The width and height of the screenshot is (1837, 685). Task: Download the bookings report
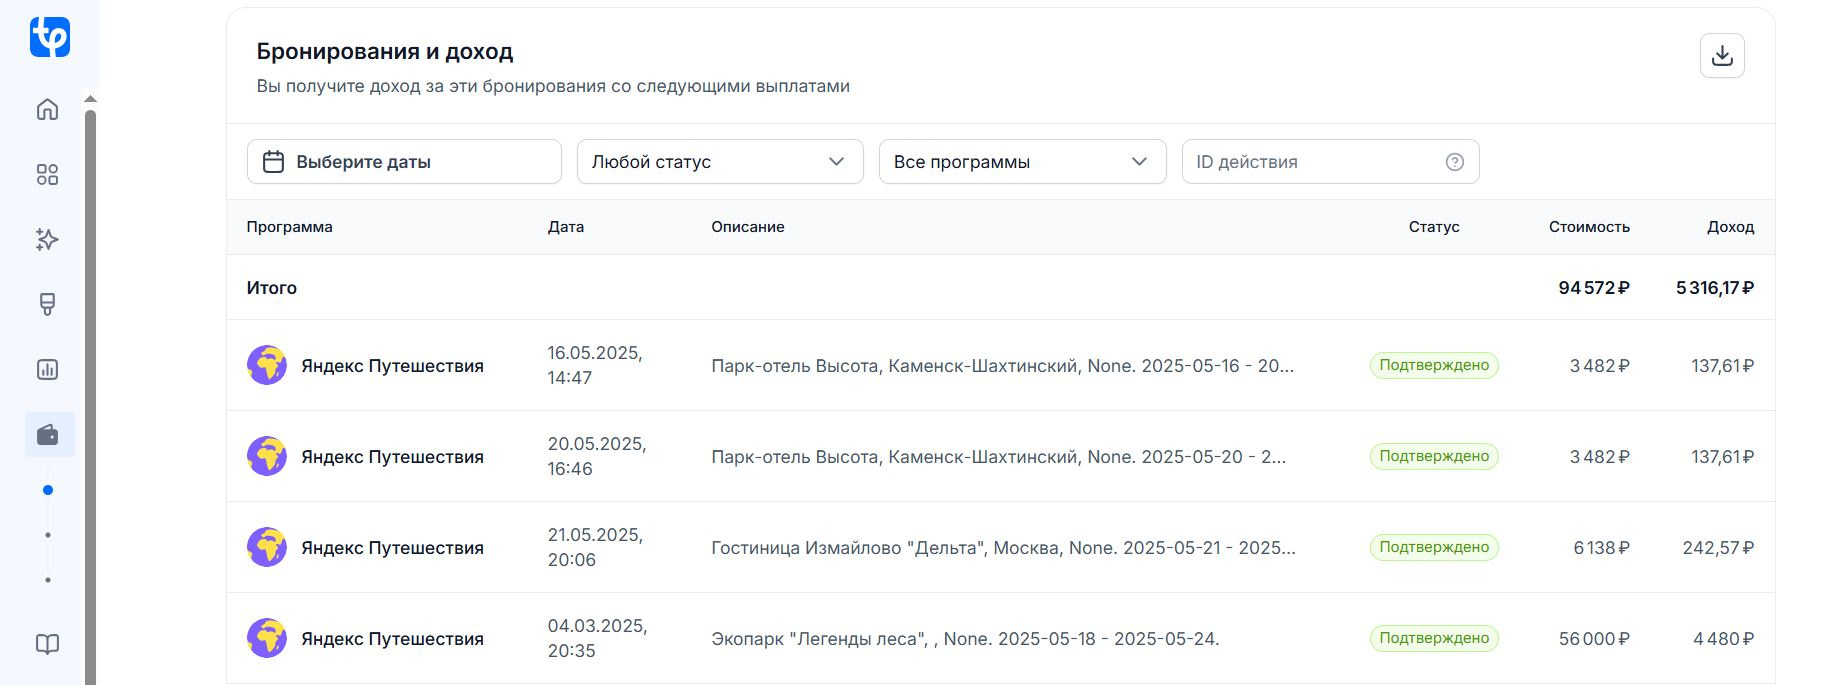1722,56
